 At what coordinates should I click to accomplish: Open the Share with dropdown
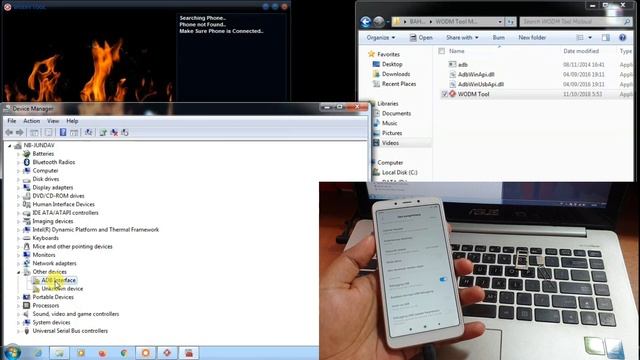click(x=462, y=38)
